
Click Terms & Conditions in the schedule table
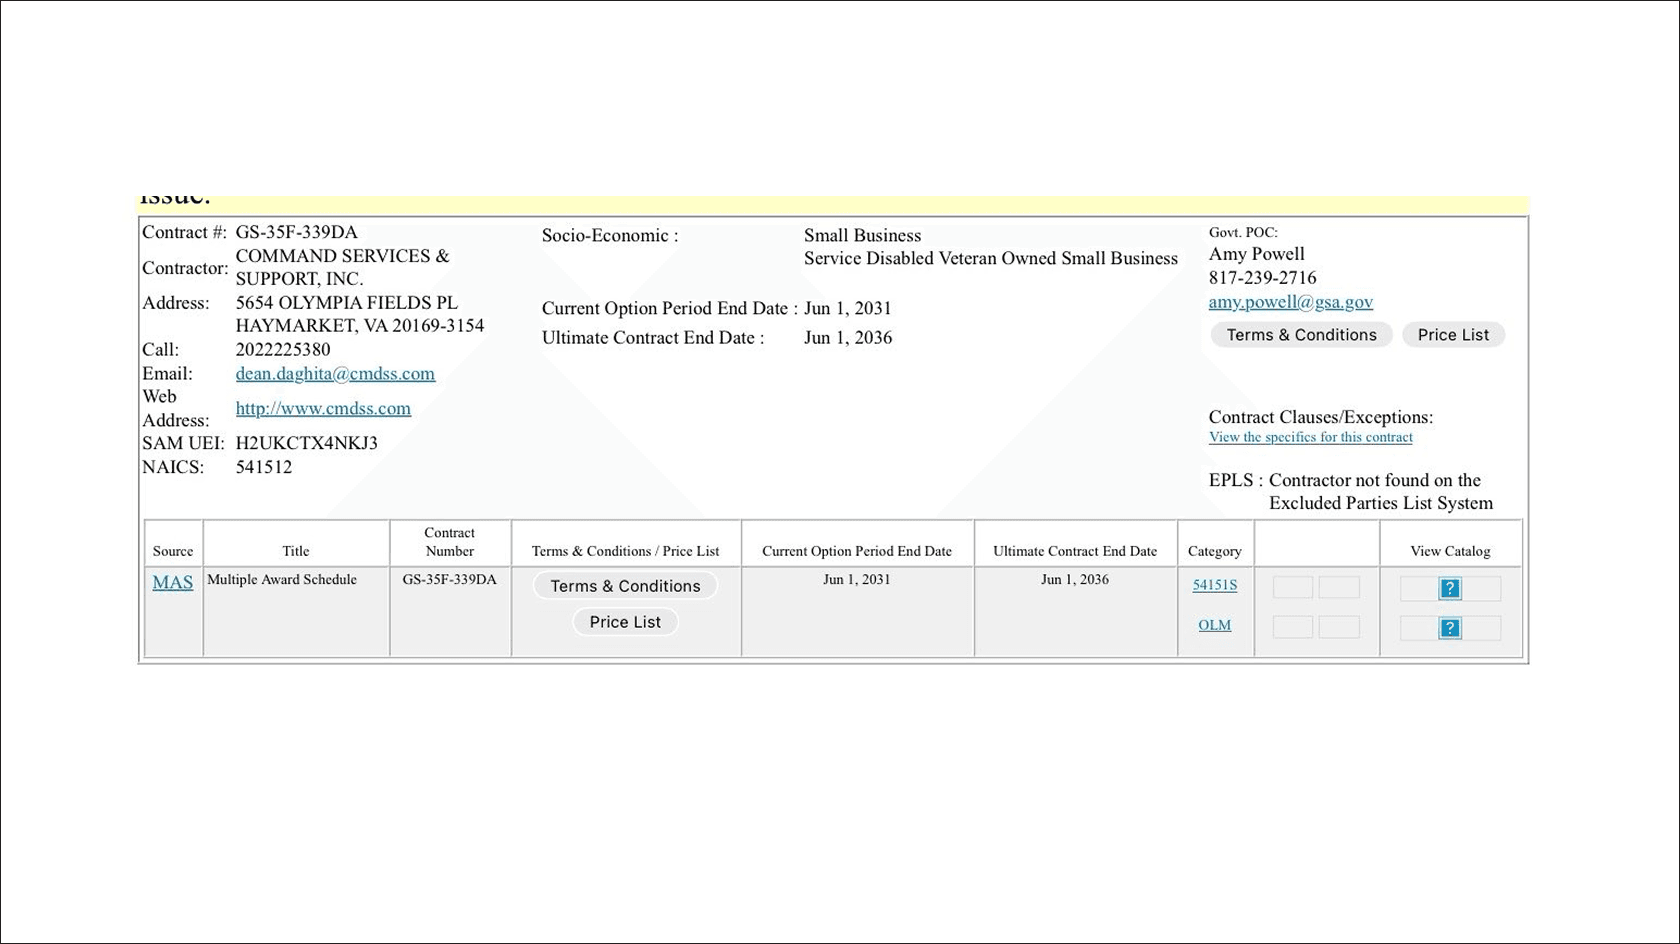[625, 586]
